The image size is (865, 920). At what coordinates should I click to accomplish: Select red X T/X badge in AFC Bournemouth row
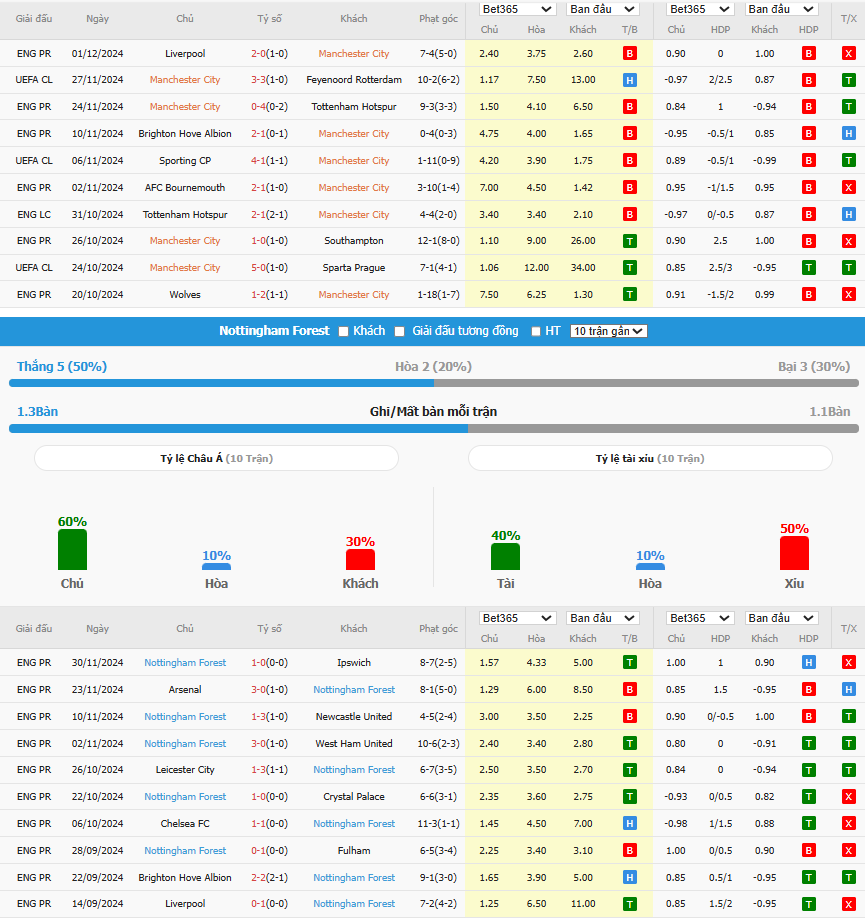pos(849,188)
